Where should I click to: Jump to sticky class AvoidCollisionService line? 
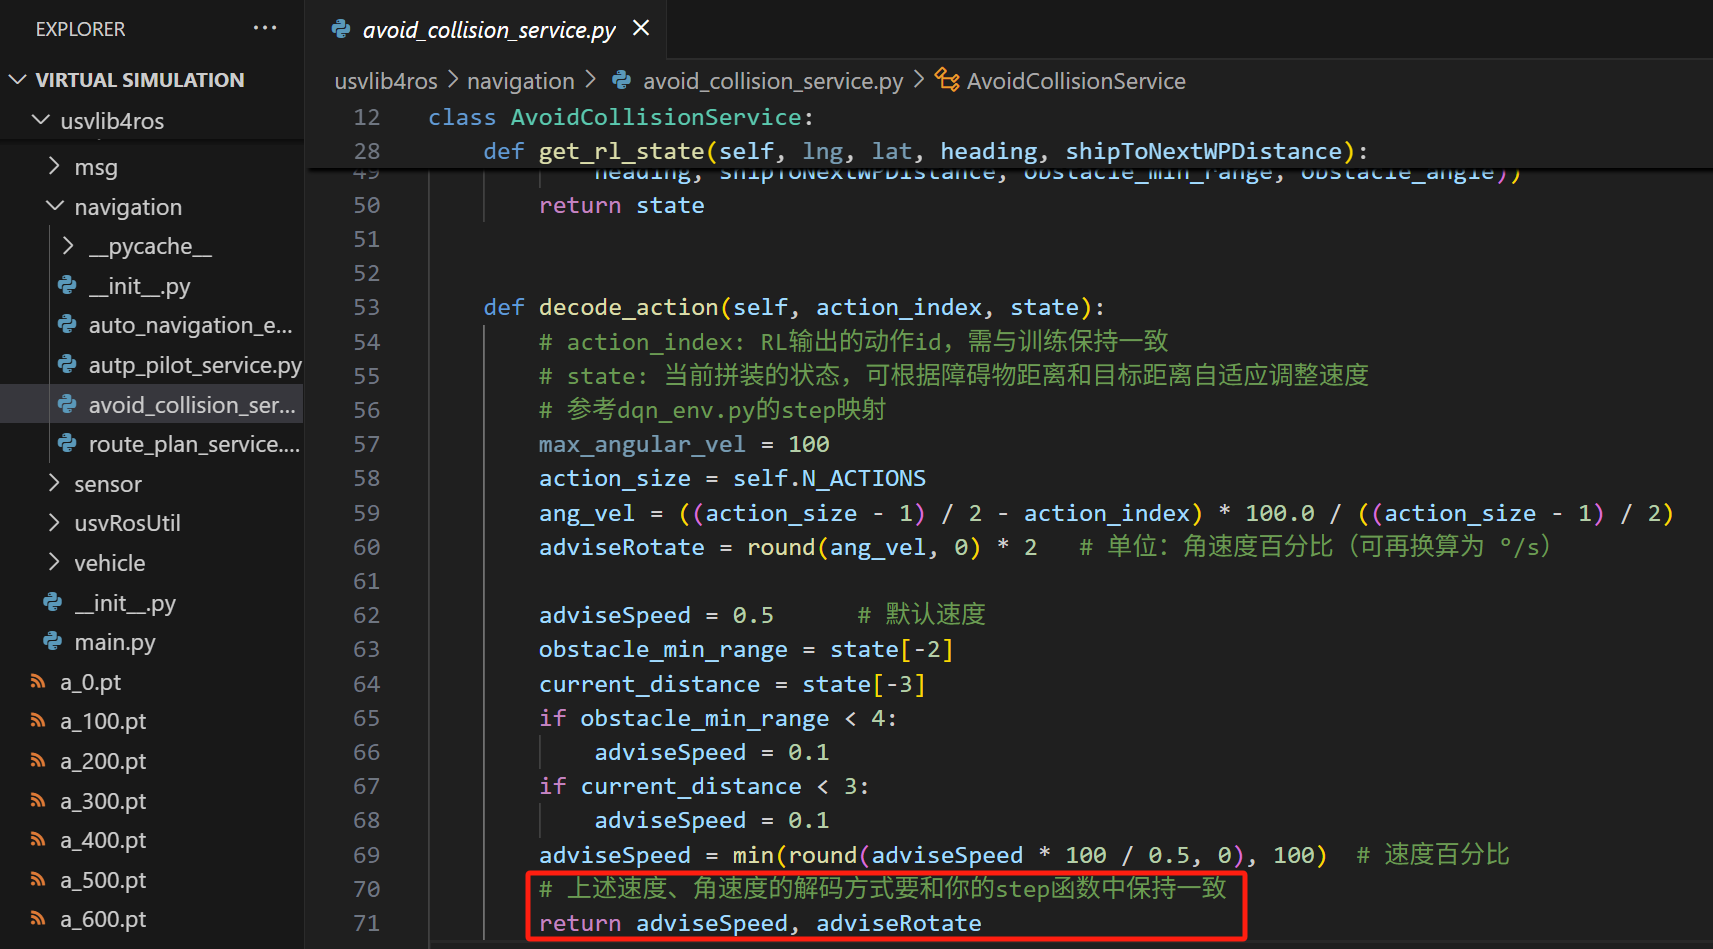pyautogui.click(x=656, y=117)
